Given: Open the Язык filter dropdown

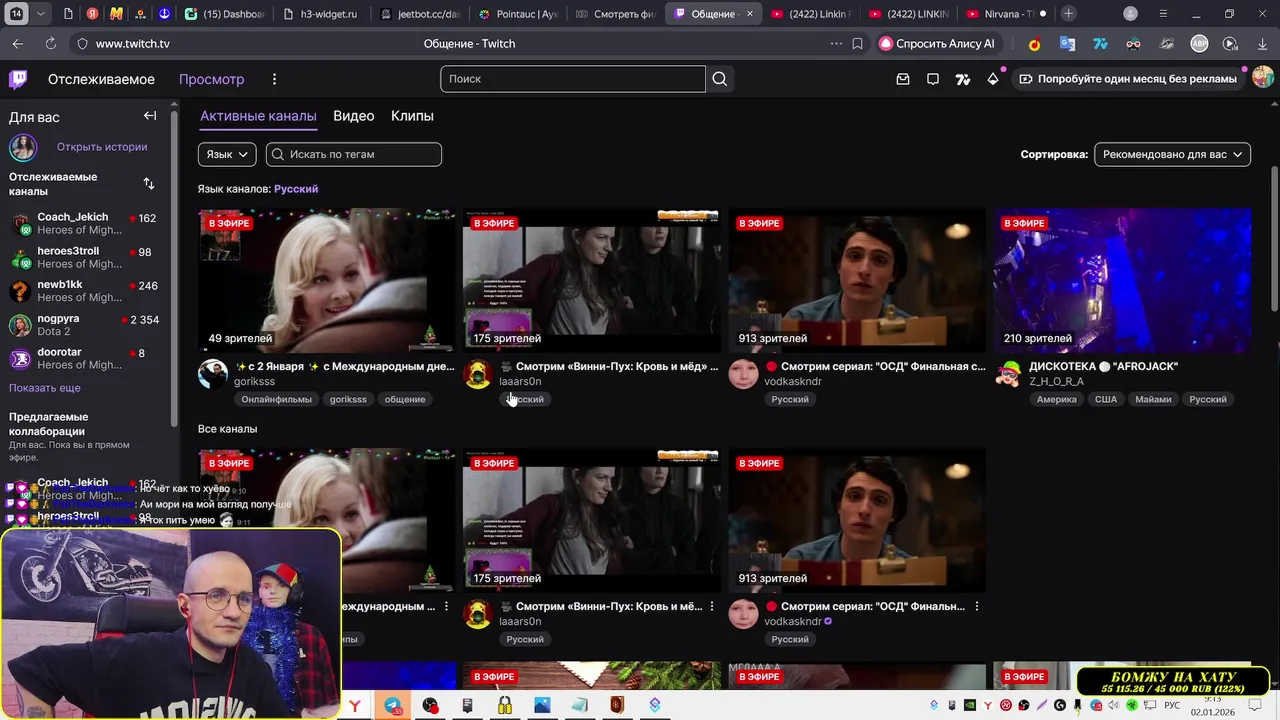Looking at the screenshot, I should point(227,154).
